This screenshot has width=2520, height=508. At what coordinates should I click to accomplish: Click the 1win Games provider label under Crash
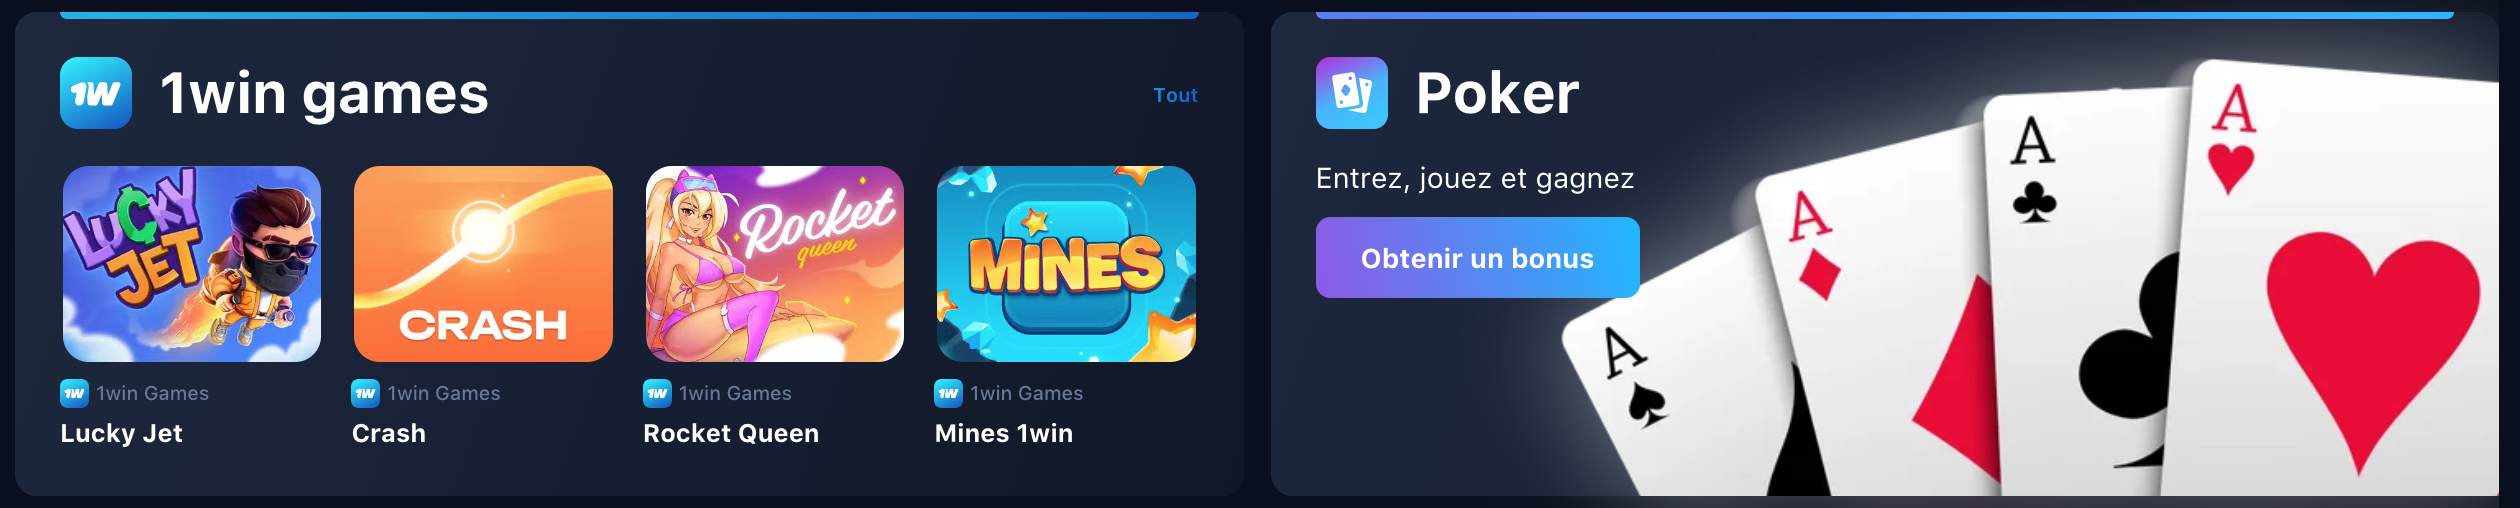tap(444, 393)
